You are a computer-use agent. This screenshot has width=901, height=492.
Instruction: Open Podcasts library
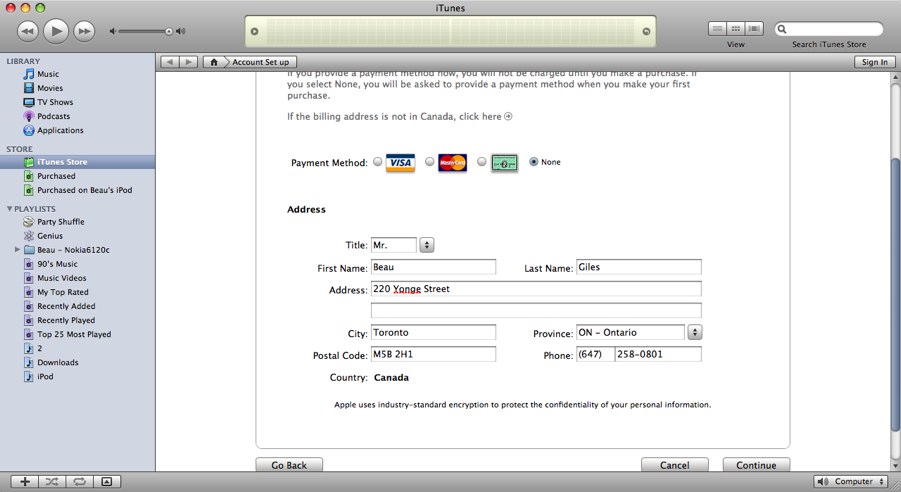pyautogui.click(x=53, y=116)
